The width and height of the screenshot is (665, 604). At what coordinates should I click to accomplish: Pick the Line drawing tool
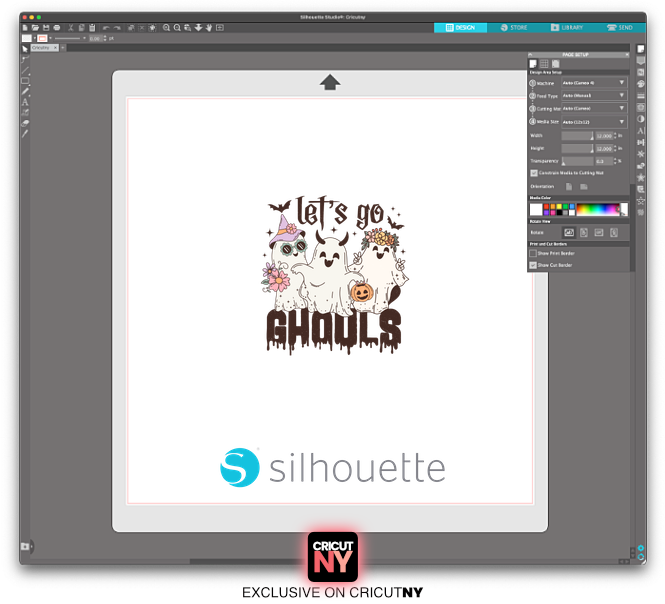click(25, 70)
